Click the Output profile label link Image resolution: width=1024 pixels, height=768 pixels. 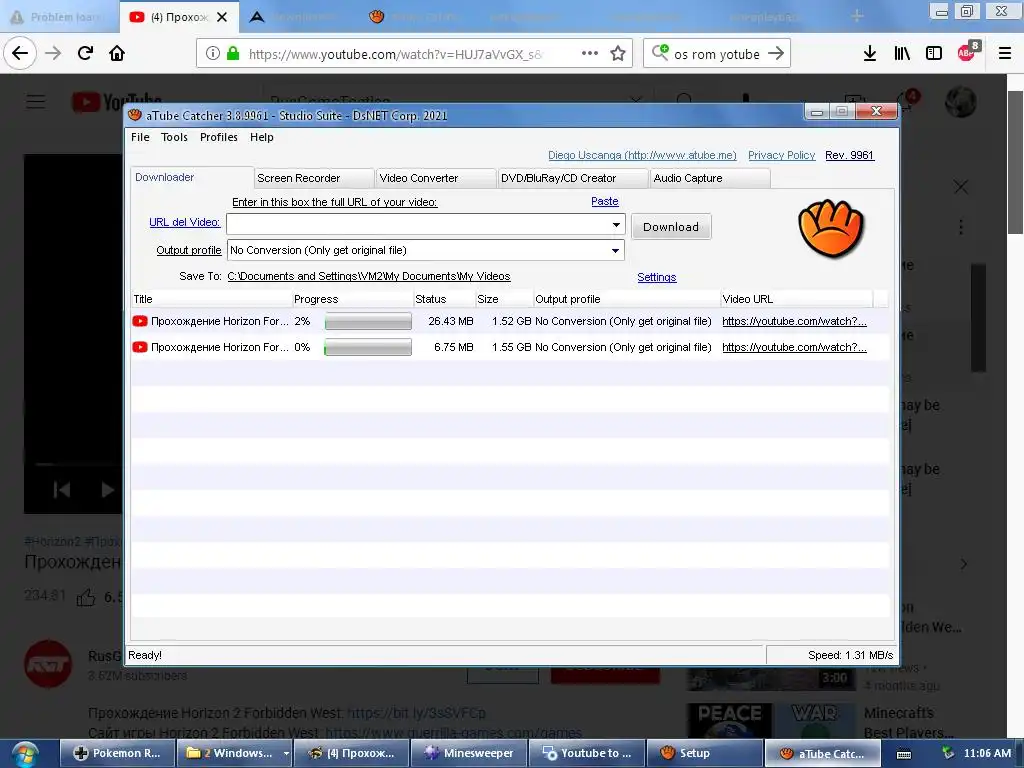[x=189, y=250]
